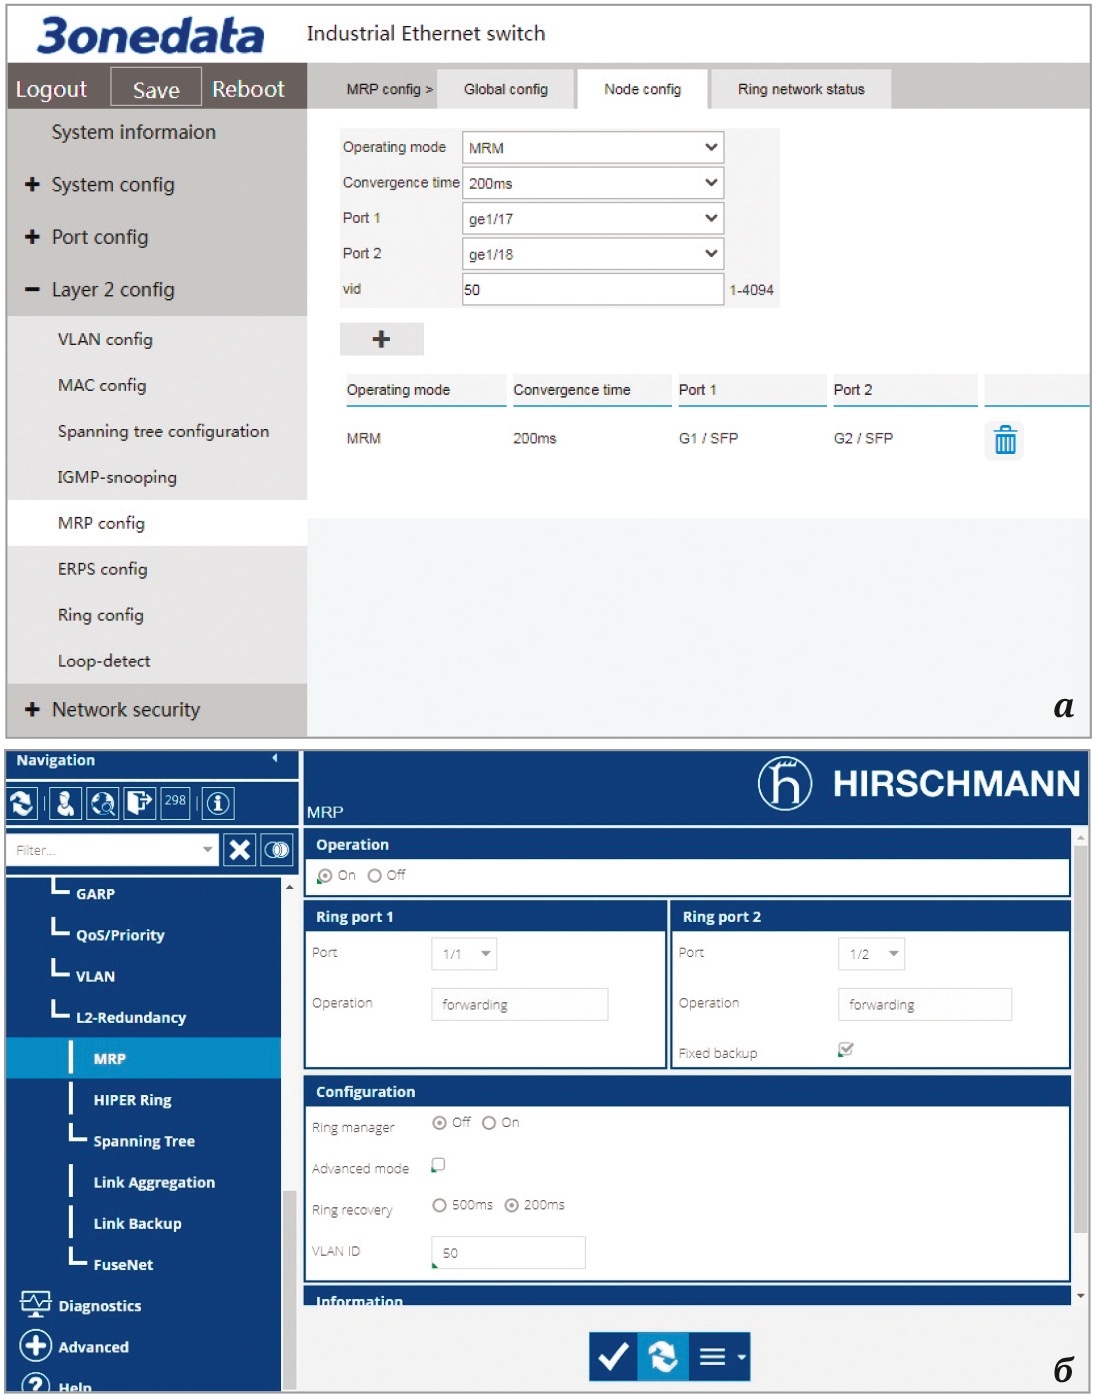Reload settings with the bottom refresh icon
This screenshot has width=1094, height=1399.
[662, 1357]
